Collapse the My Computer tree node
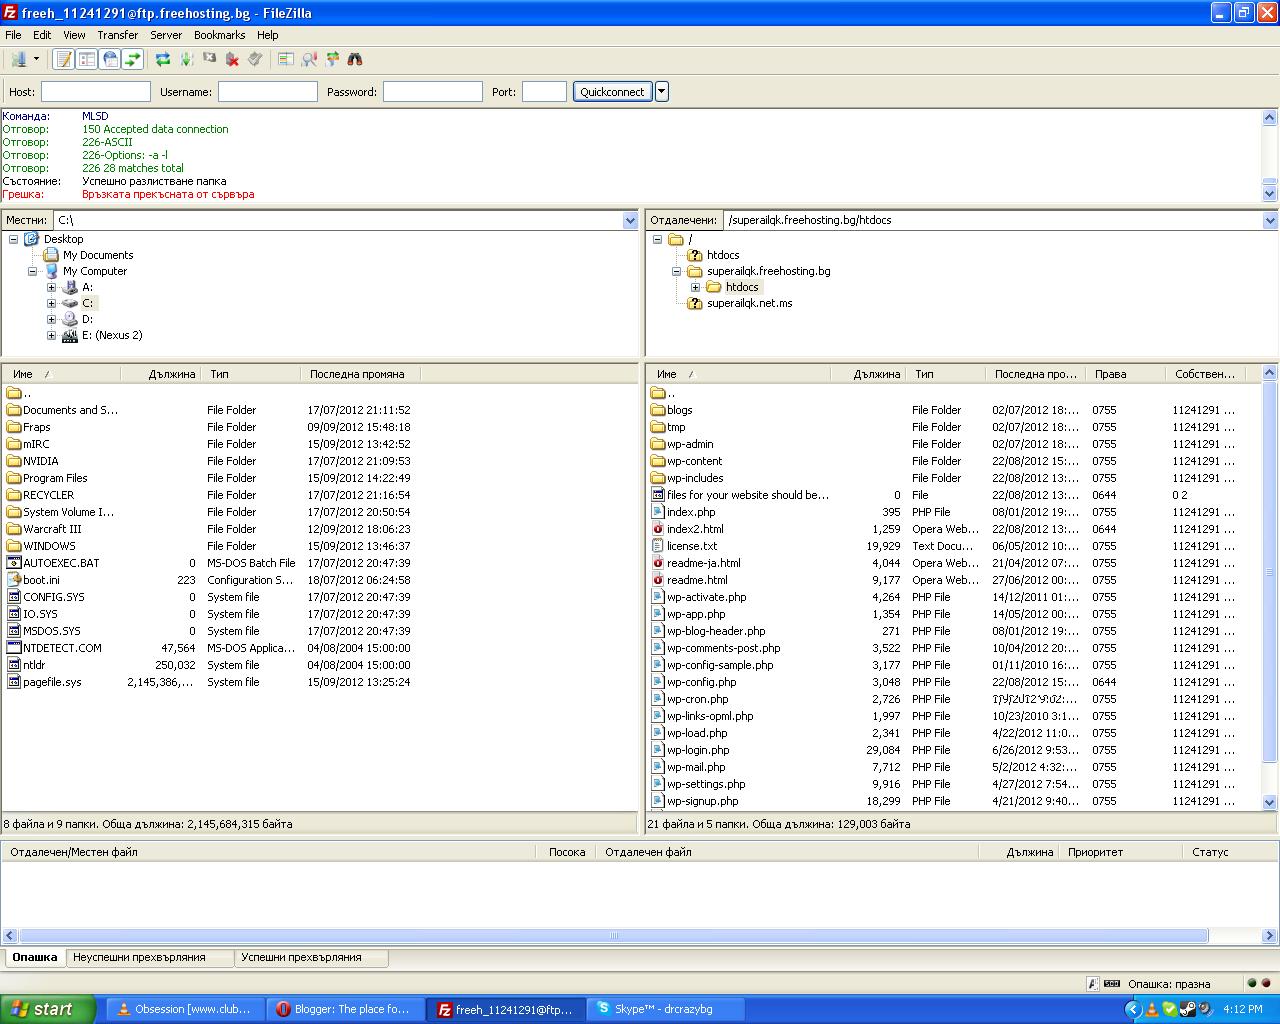 pos(33,271)
